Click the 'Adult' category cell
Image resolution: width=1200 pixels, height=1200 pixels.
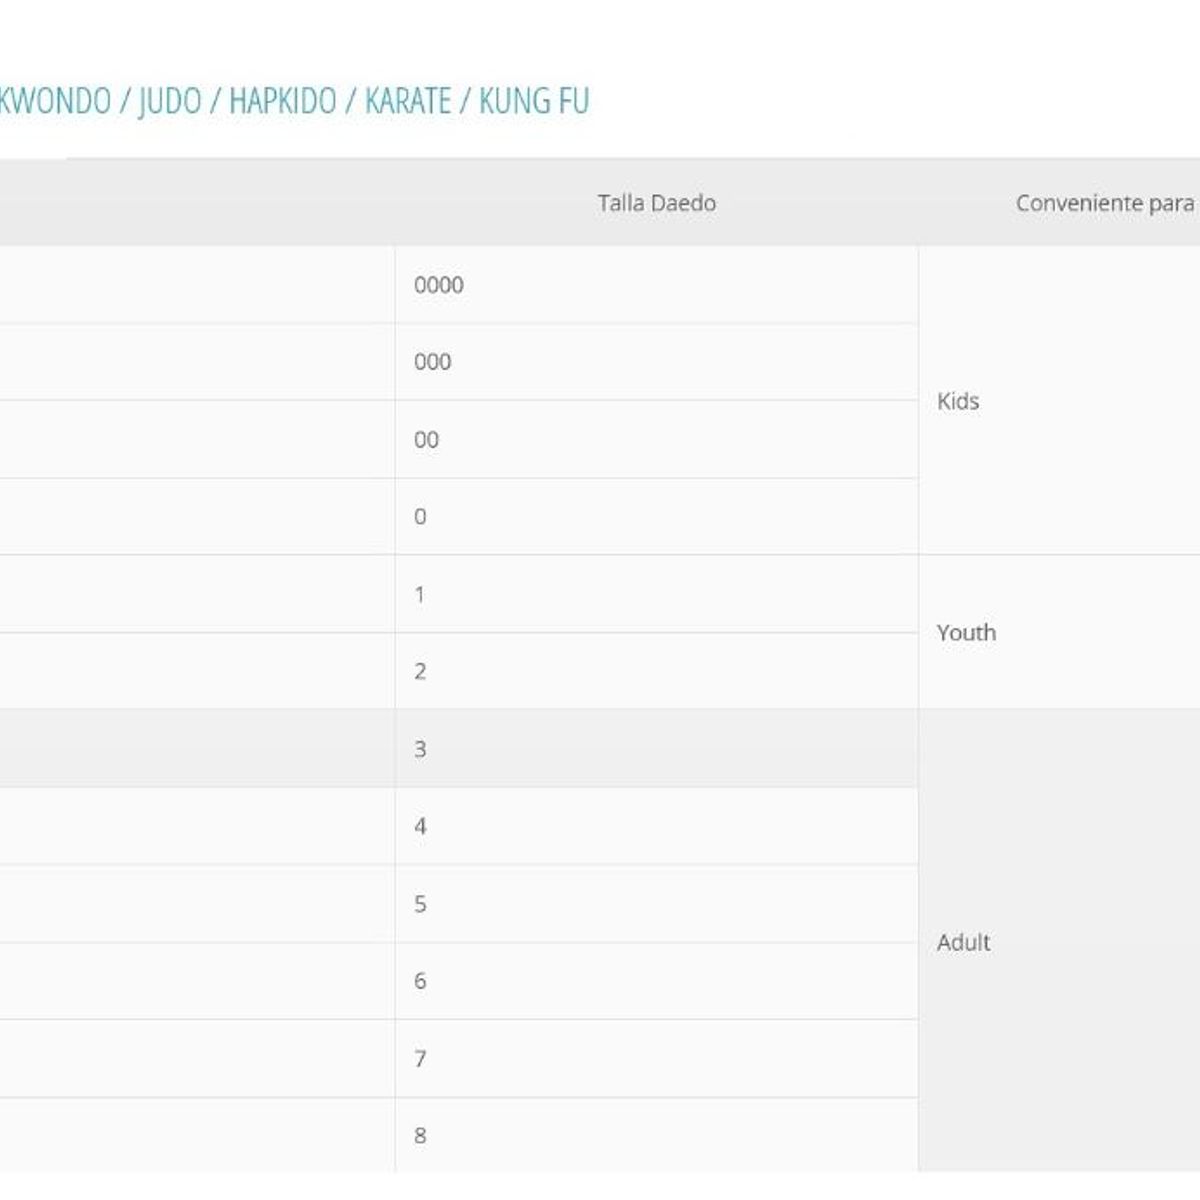pos(963,942)
